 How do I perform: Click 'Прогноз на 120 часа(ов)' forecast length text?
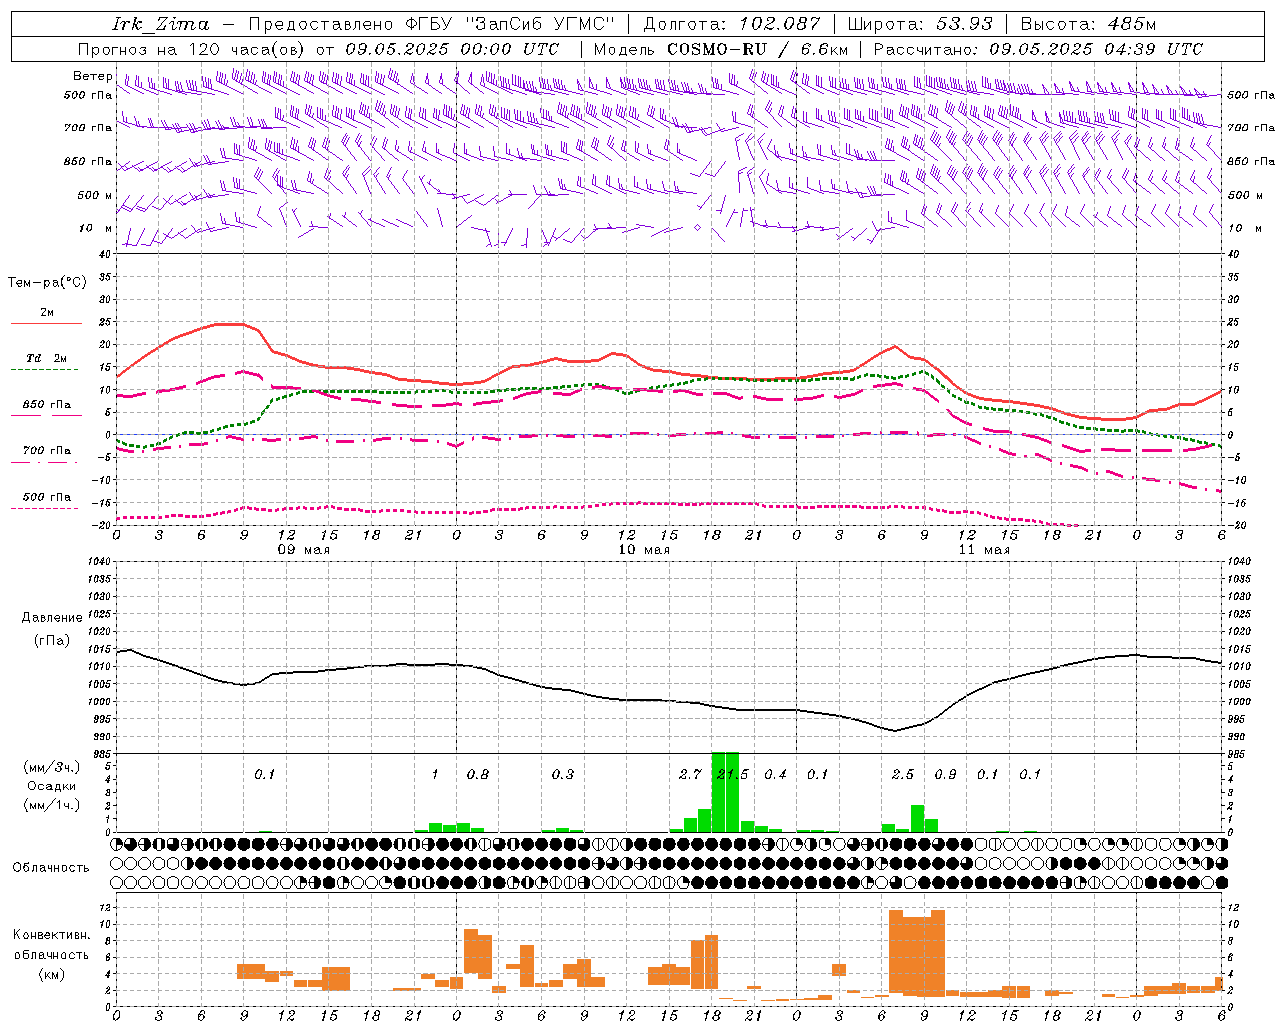(x=193, y=49)
